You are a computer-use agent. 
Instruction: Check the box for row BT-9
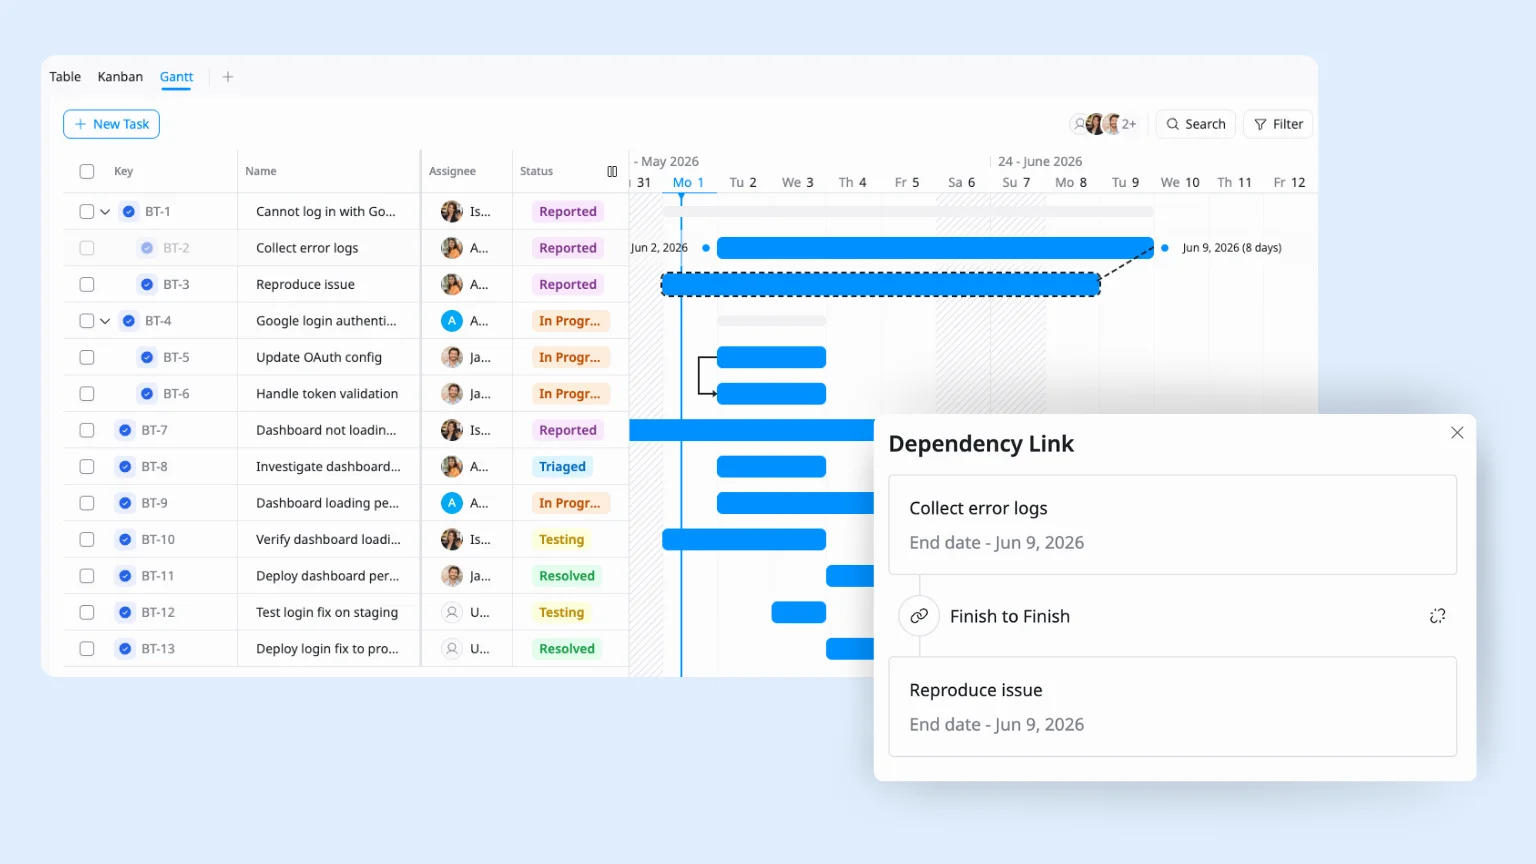pyautogui.click(x=87, y=503)
